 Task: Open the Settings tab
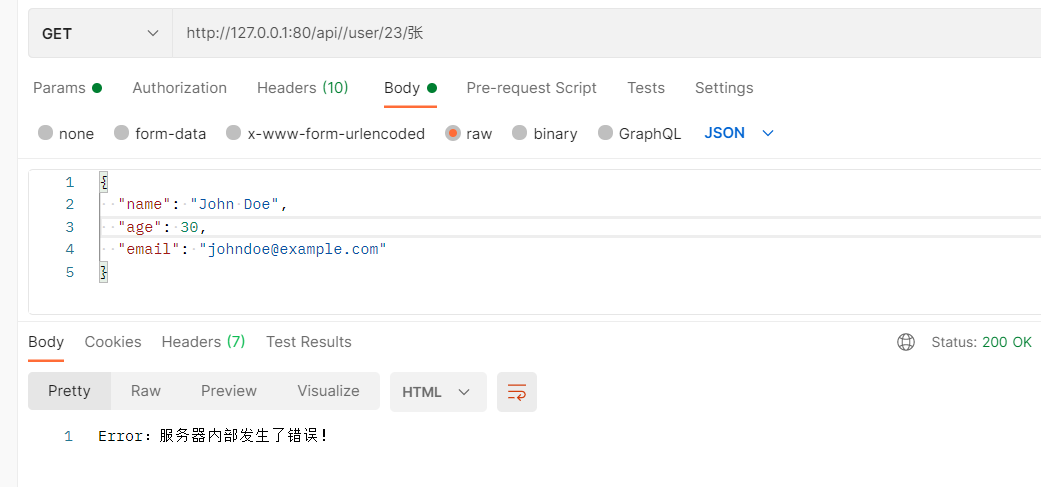pyautogui.click(x=724, y=88)
